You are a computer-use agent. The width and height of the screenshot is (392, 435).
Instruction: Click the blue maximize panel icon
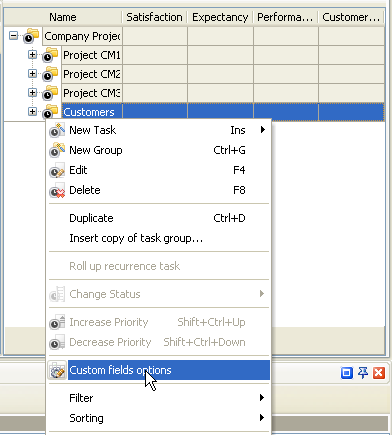347,373
